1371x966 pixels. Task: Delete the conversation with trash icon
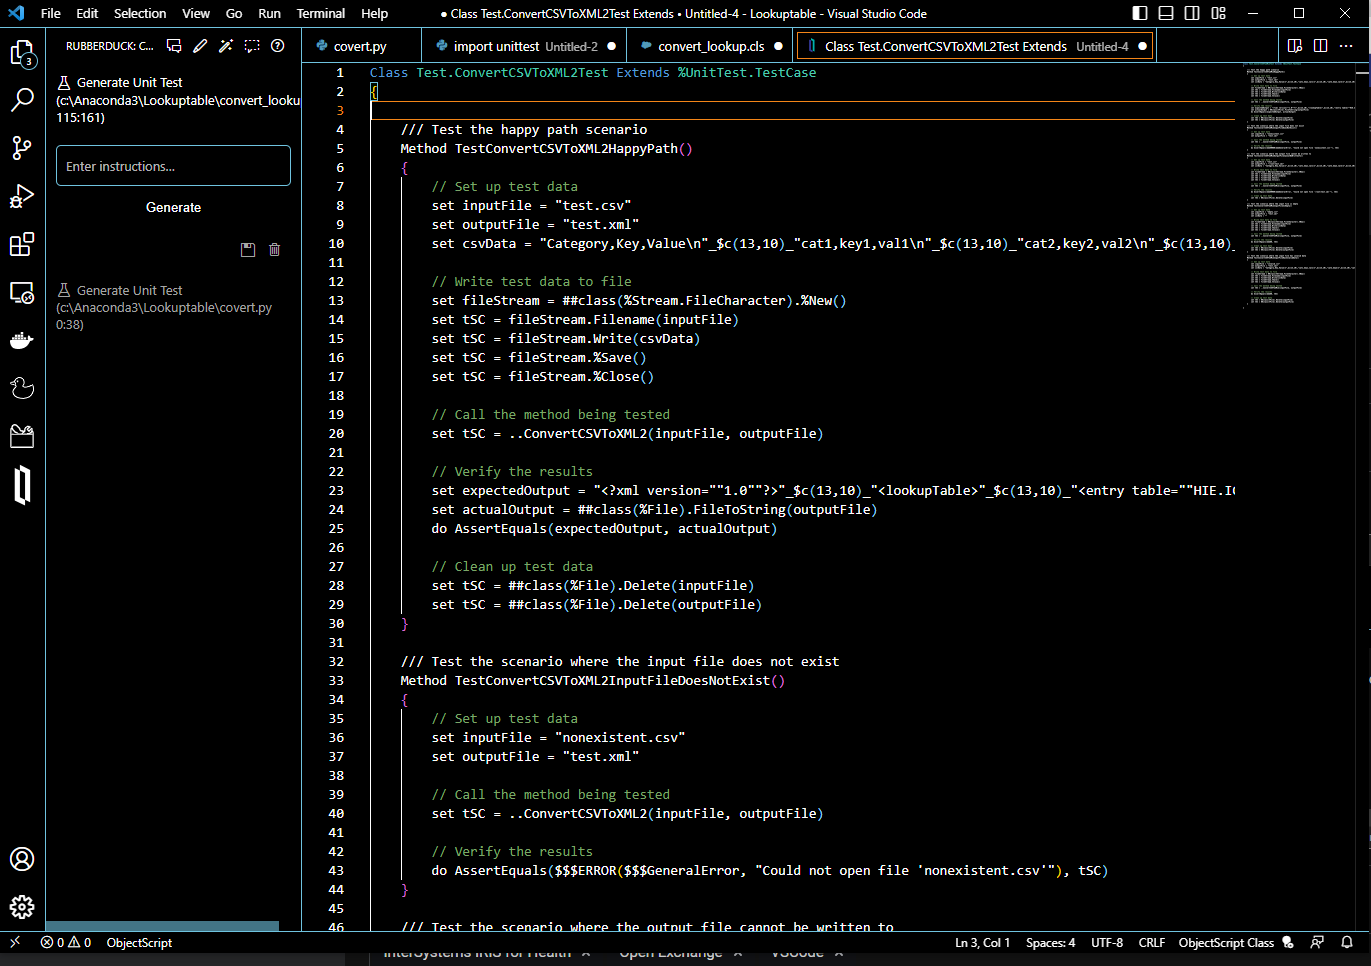pyautogui.click(x=275, y=250)
